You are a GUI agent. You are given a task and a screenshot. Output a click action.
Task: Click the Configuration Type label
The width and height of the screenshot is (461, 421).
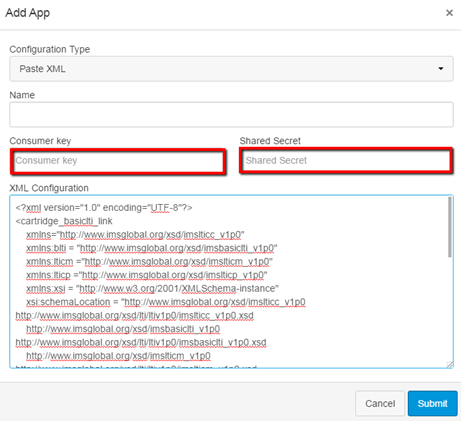point(50,49)
